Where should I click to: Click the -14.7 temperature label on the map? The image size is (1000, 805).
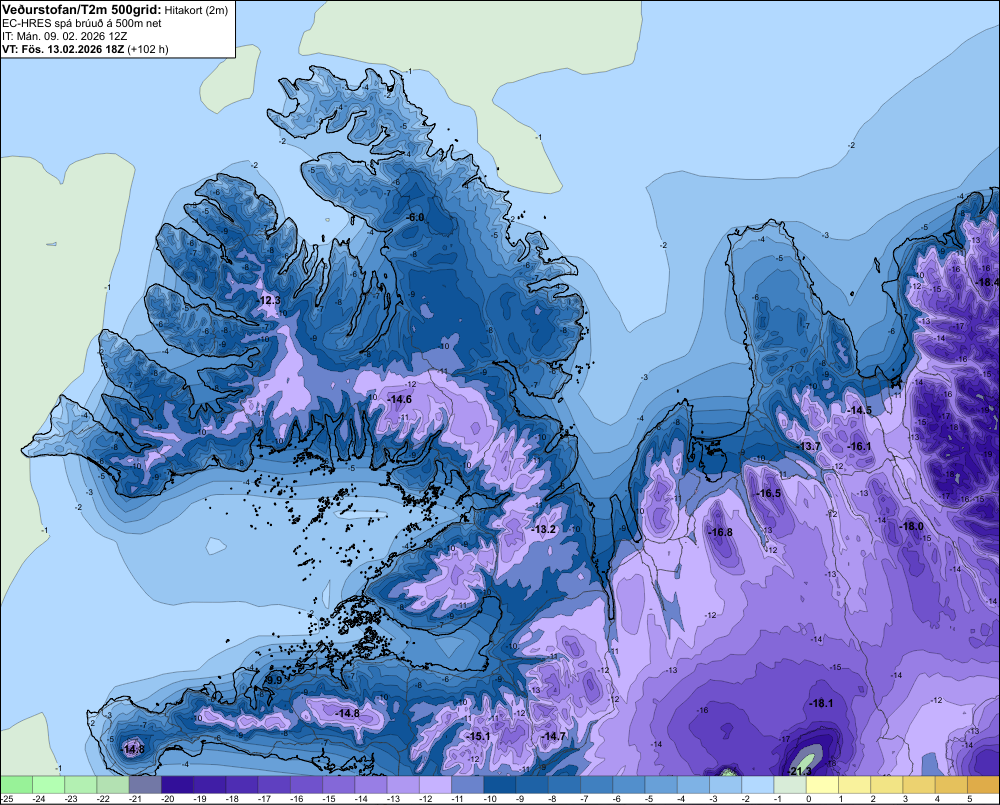[x=553, y=736]
